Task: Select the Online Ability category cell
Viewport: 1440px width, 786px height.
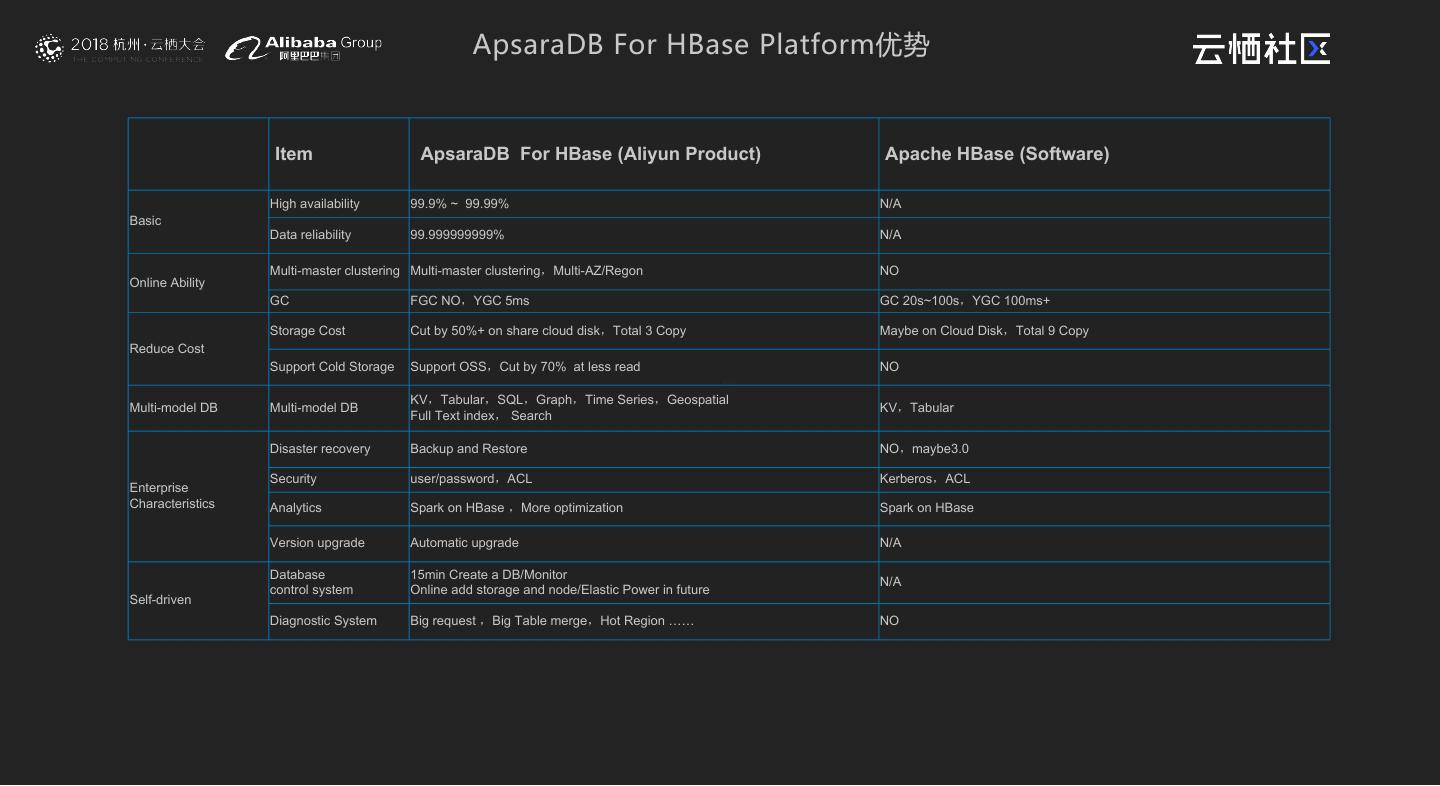Action: (x=167, y=283)
